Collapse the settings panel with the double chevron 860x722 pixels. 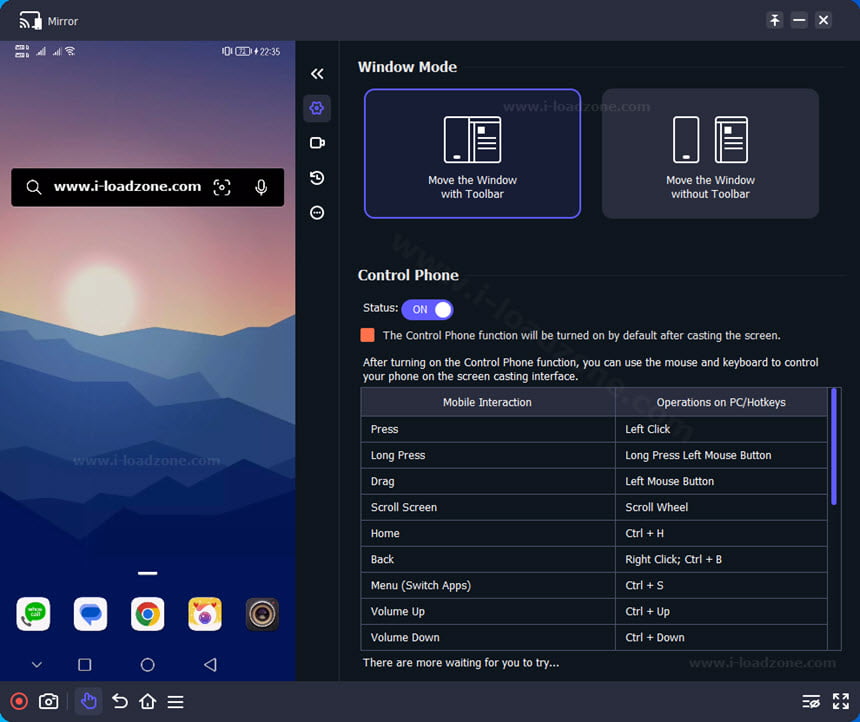coord(317,74)
